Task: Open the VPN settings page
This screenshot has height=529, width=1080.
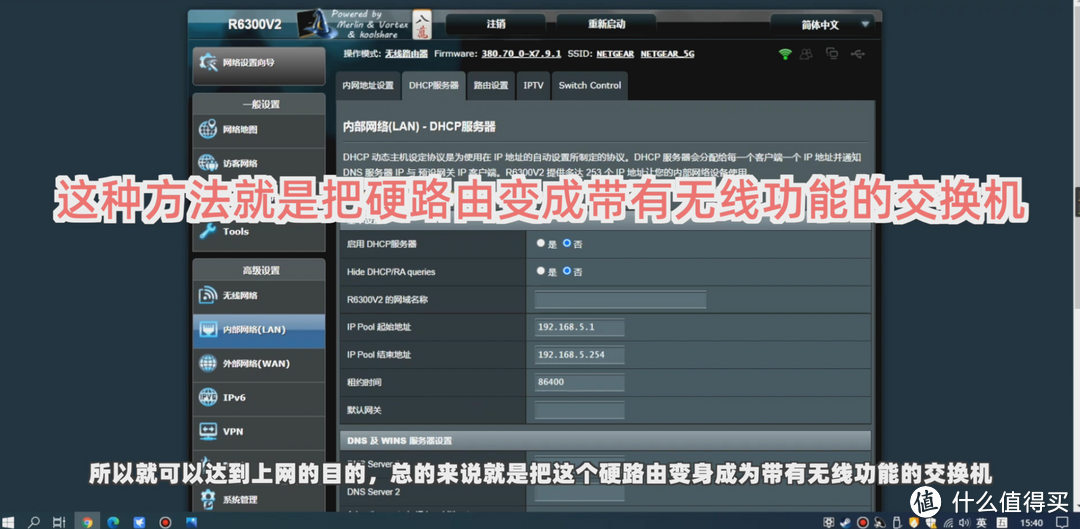Action: pos(259,432)
